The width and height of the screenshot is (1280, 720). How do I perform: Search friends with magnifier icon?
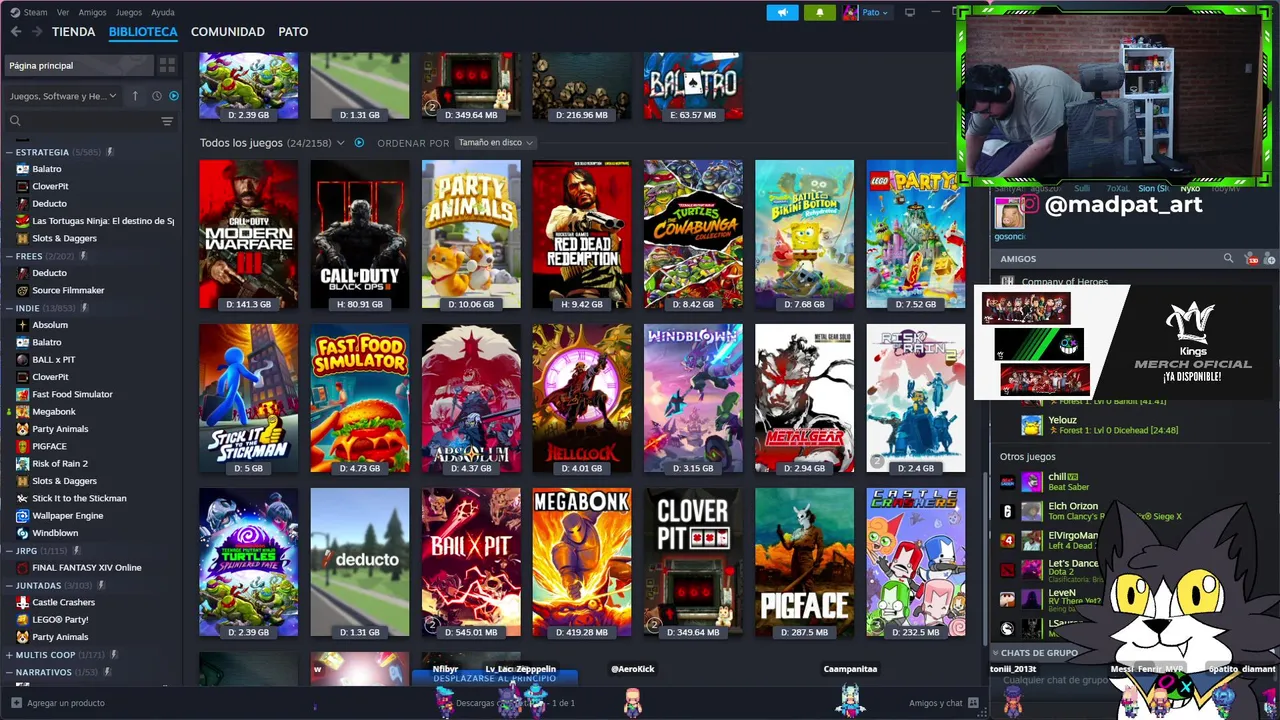click(x=1228, y=258)
